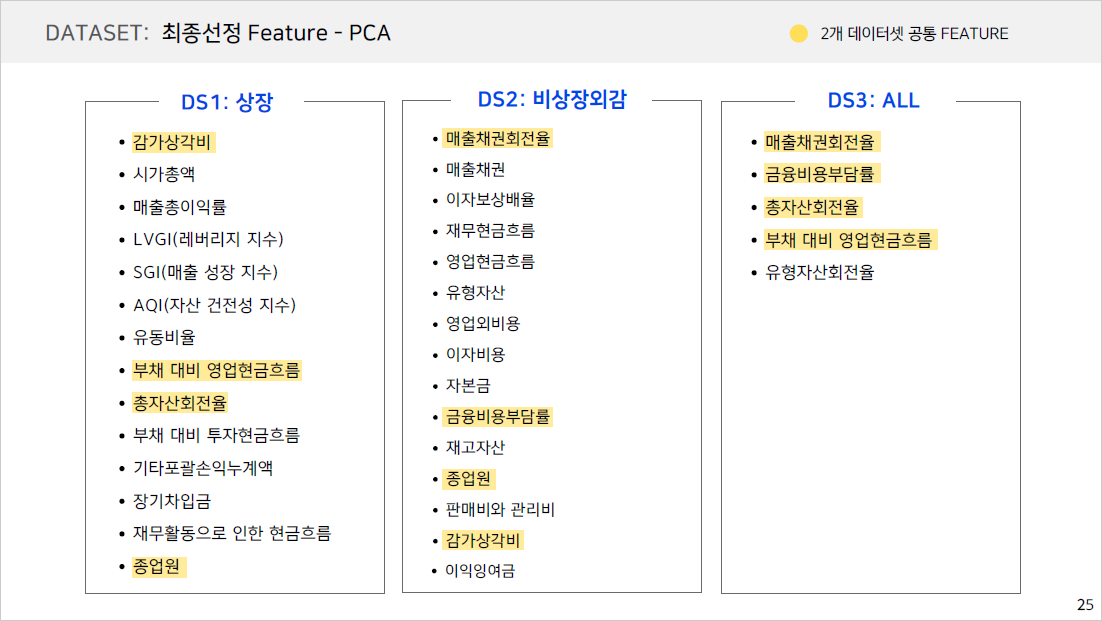Select the 'DS3: ALL' heading
This screenshot has height=621, width=1102.
(x=873, y=101)
